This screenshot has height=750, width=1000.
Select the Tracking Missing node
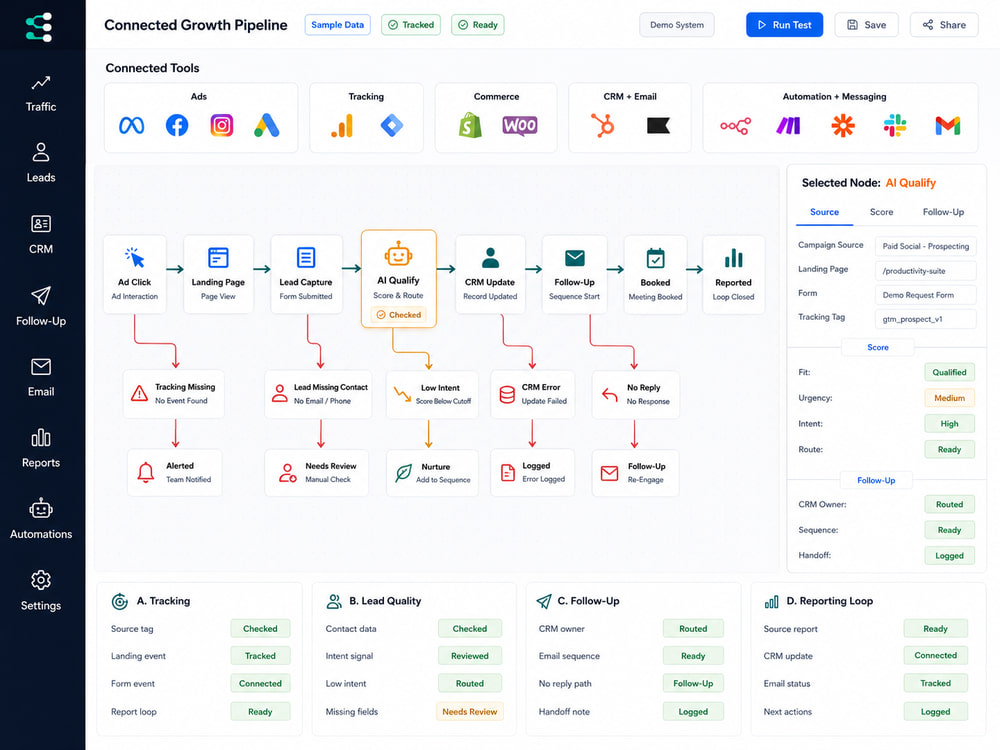(x=173, y=393)
